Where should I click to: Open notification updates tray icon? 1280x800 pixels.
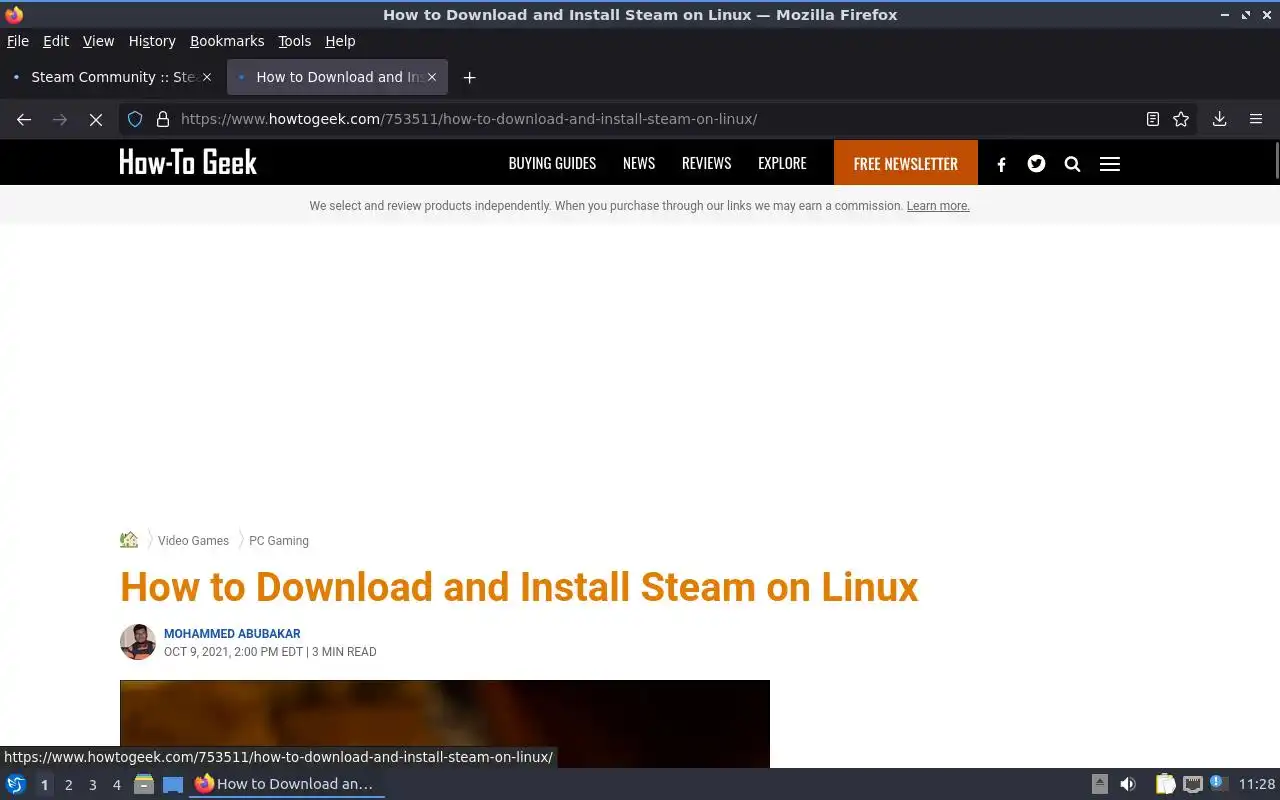pos(1217,783)
